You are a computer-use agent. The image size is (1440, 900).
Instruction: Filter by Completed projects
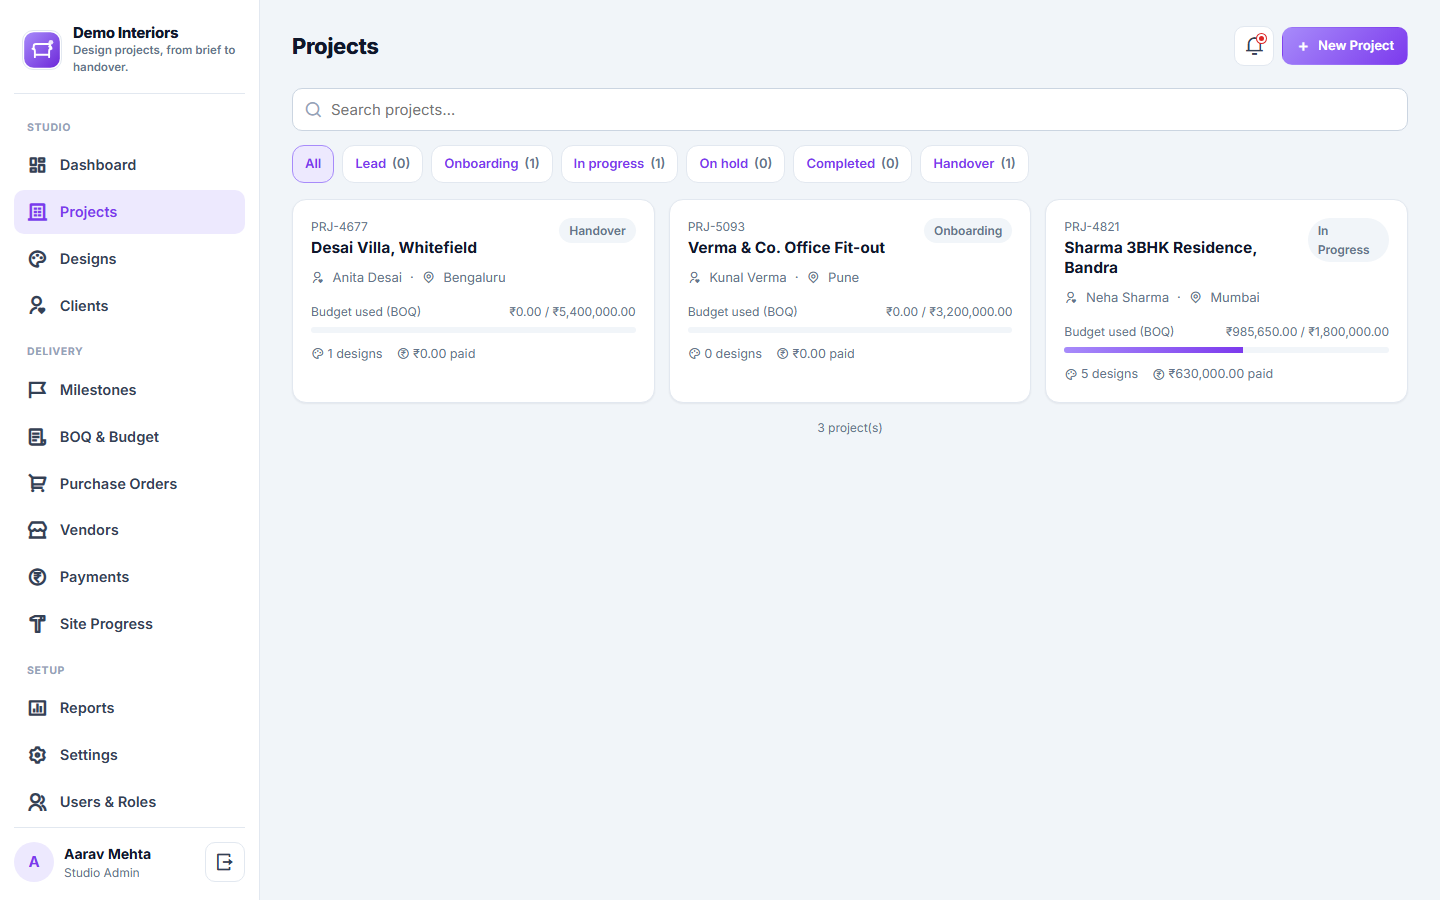tap(852, 164)
